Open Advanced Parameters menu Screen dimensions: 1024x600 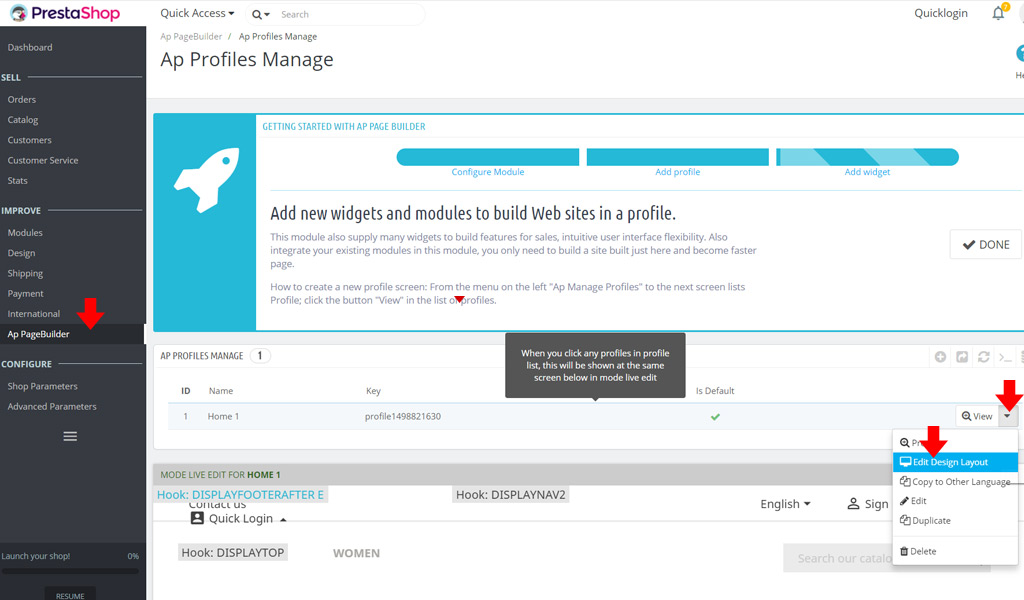[x=52, y=406]
